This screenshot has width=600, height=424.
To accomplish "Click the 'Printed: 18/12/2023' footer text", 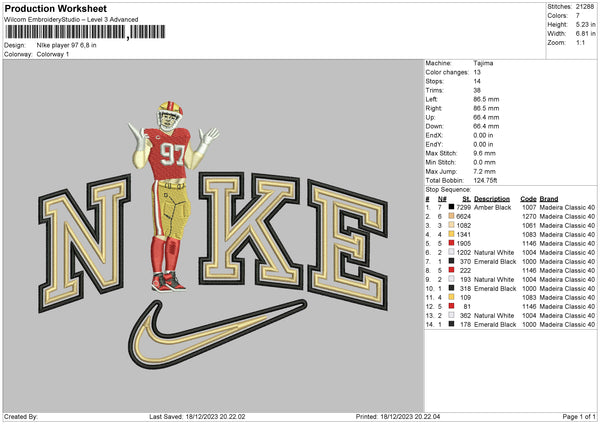I will coord(398,416).
